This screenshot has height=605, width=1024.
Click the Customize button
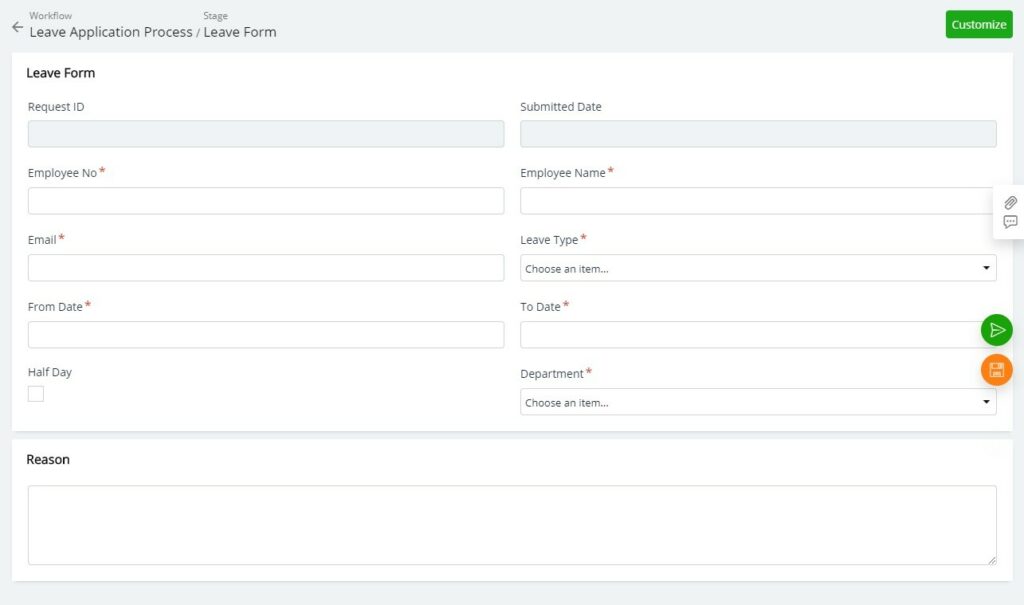(x=979, y=24)
